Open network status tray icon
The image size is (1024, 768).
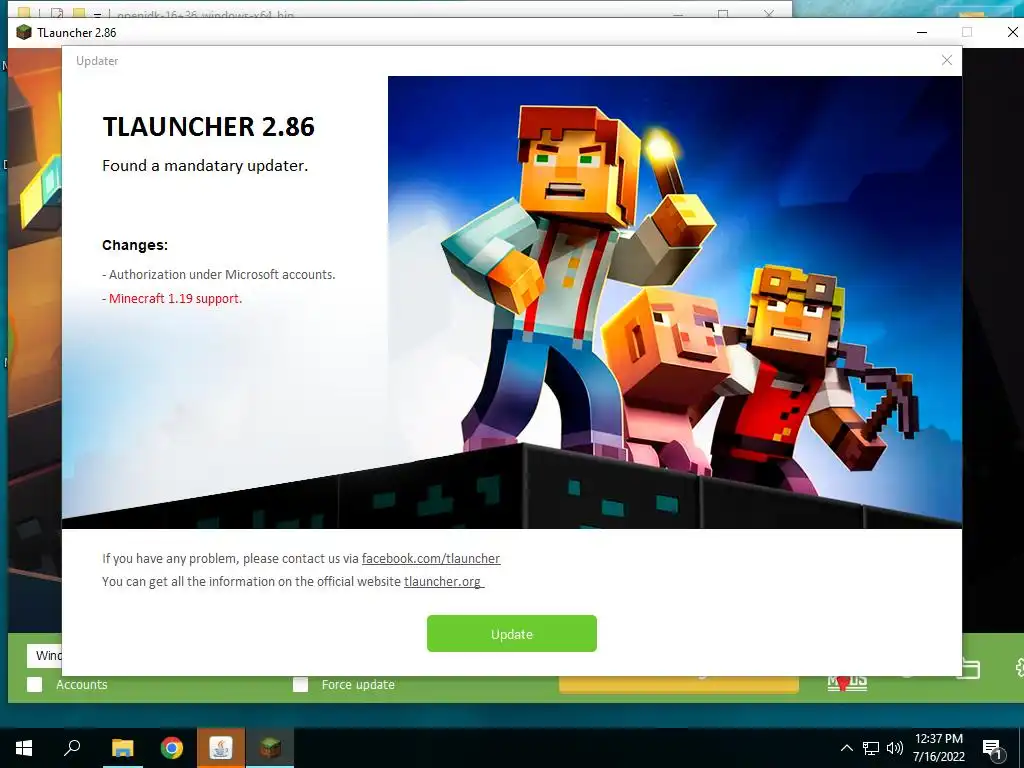click(871, 748)
